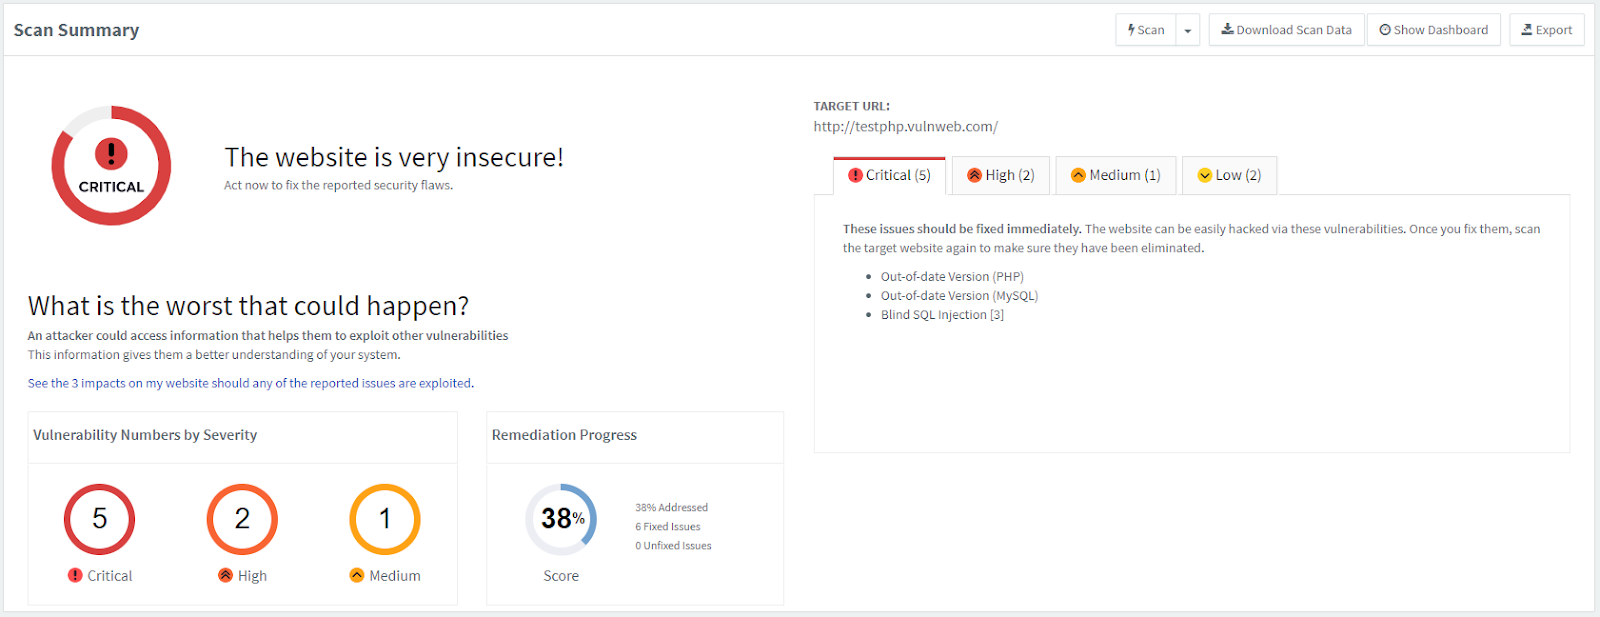
Task: Click the download icon beside Download Scan Data
Action: pos(1227,30)
